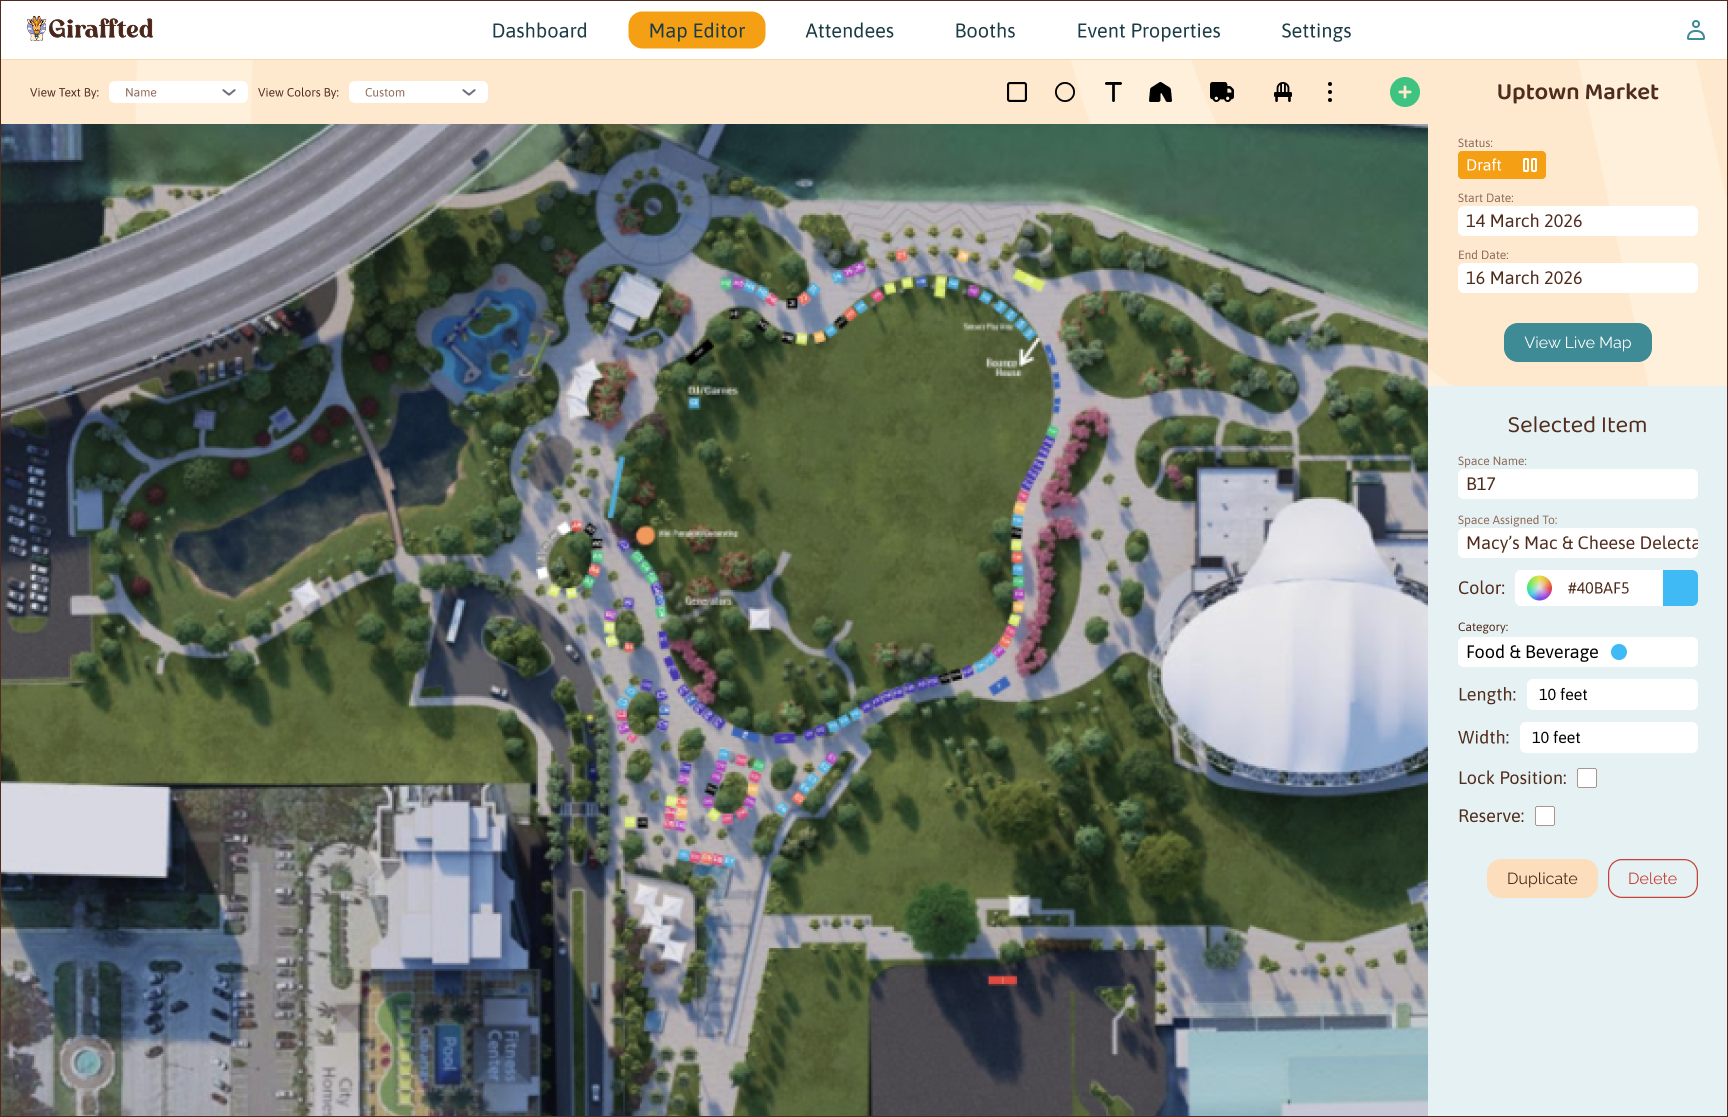Duplicate the selected booth
1728x1117 pixels.
(x=1541, y=878)
